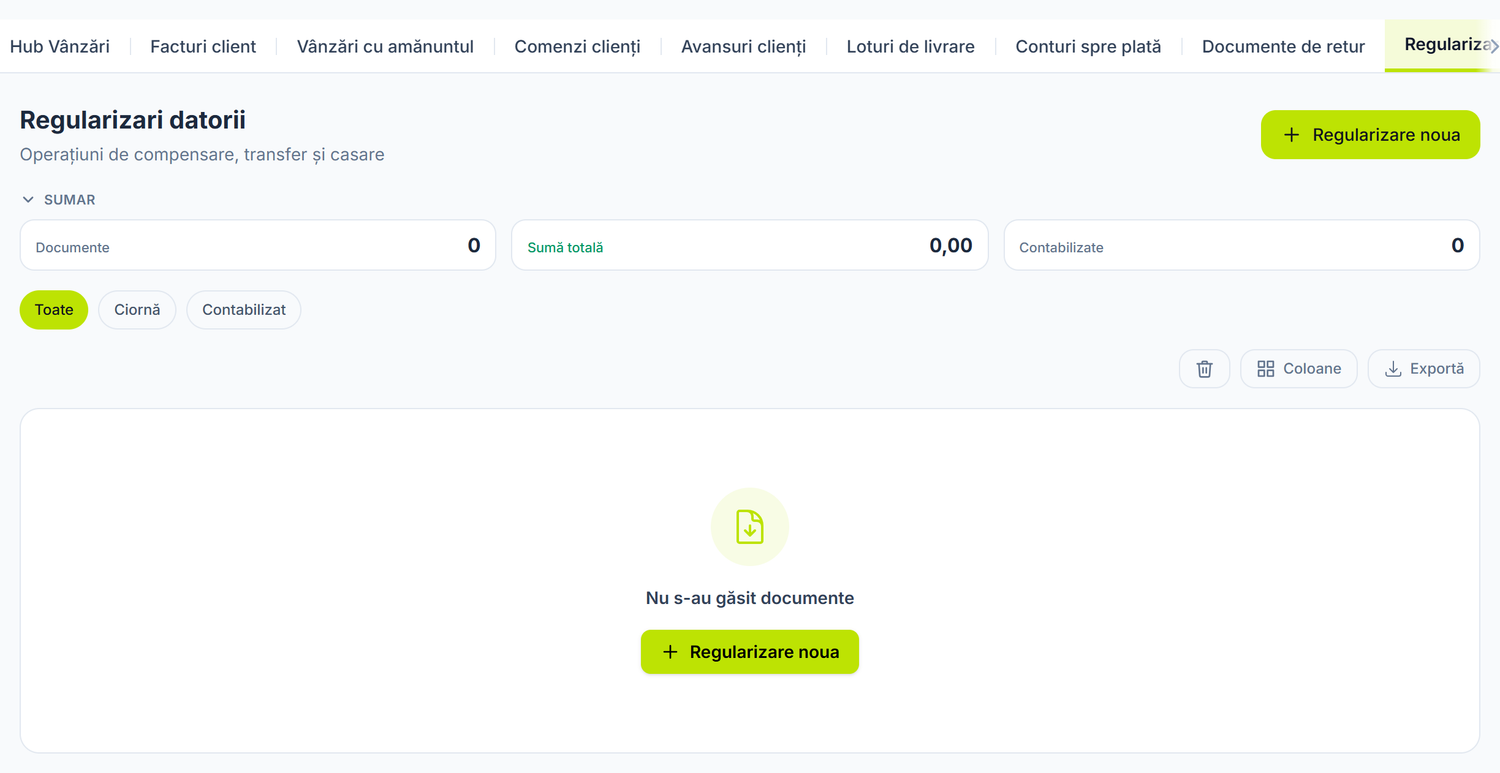
Task: Click the grid icon on Coloane button
Action: [1265, 369]
